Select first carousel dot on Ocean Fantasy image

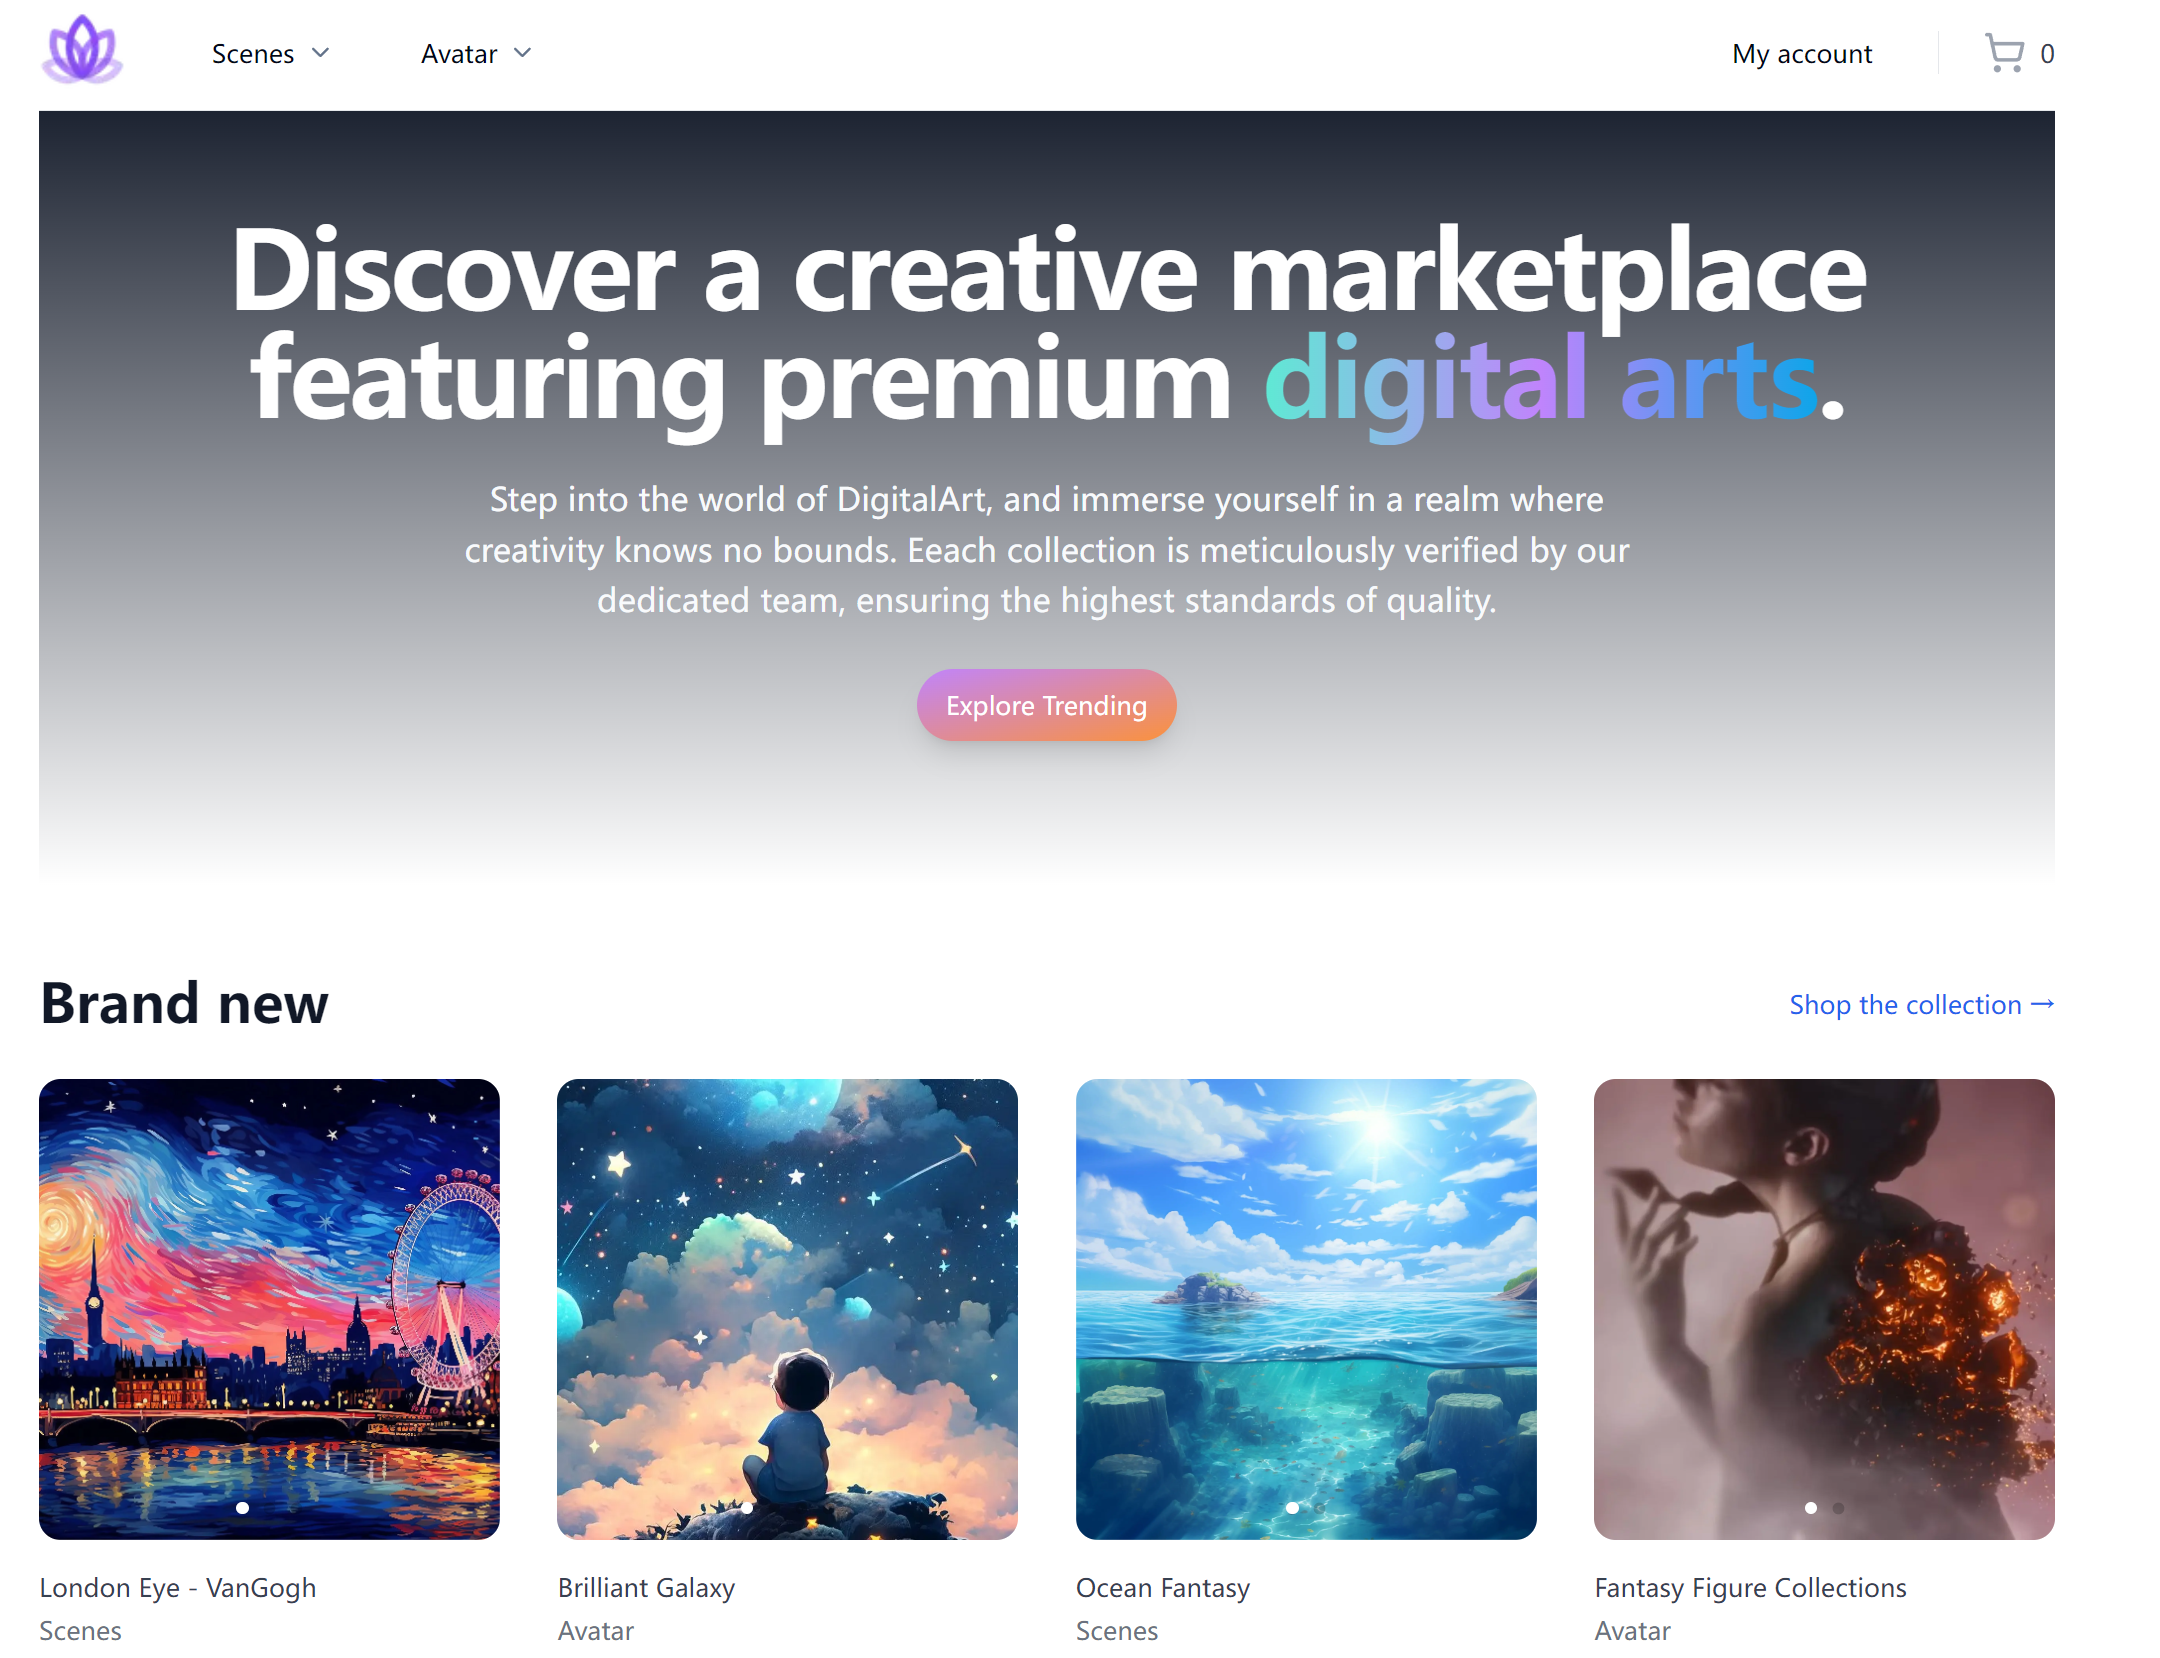(1292, 1508)
